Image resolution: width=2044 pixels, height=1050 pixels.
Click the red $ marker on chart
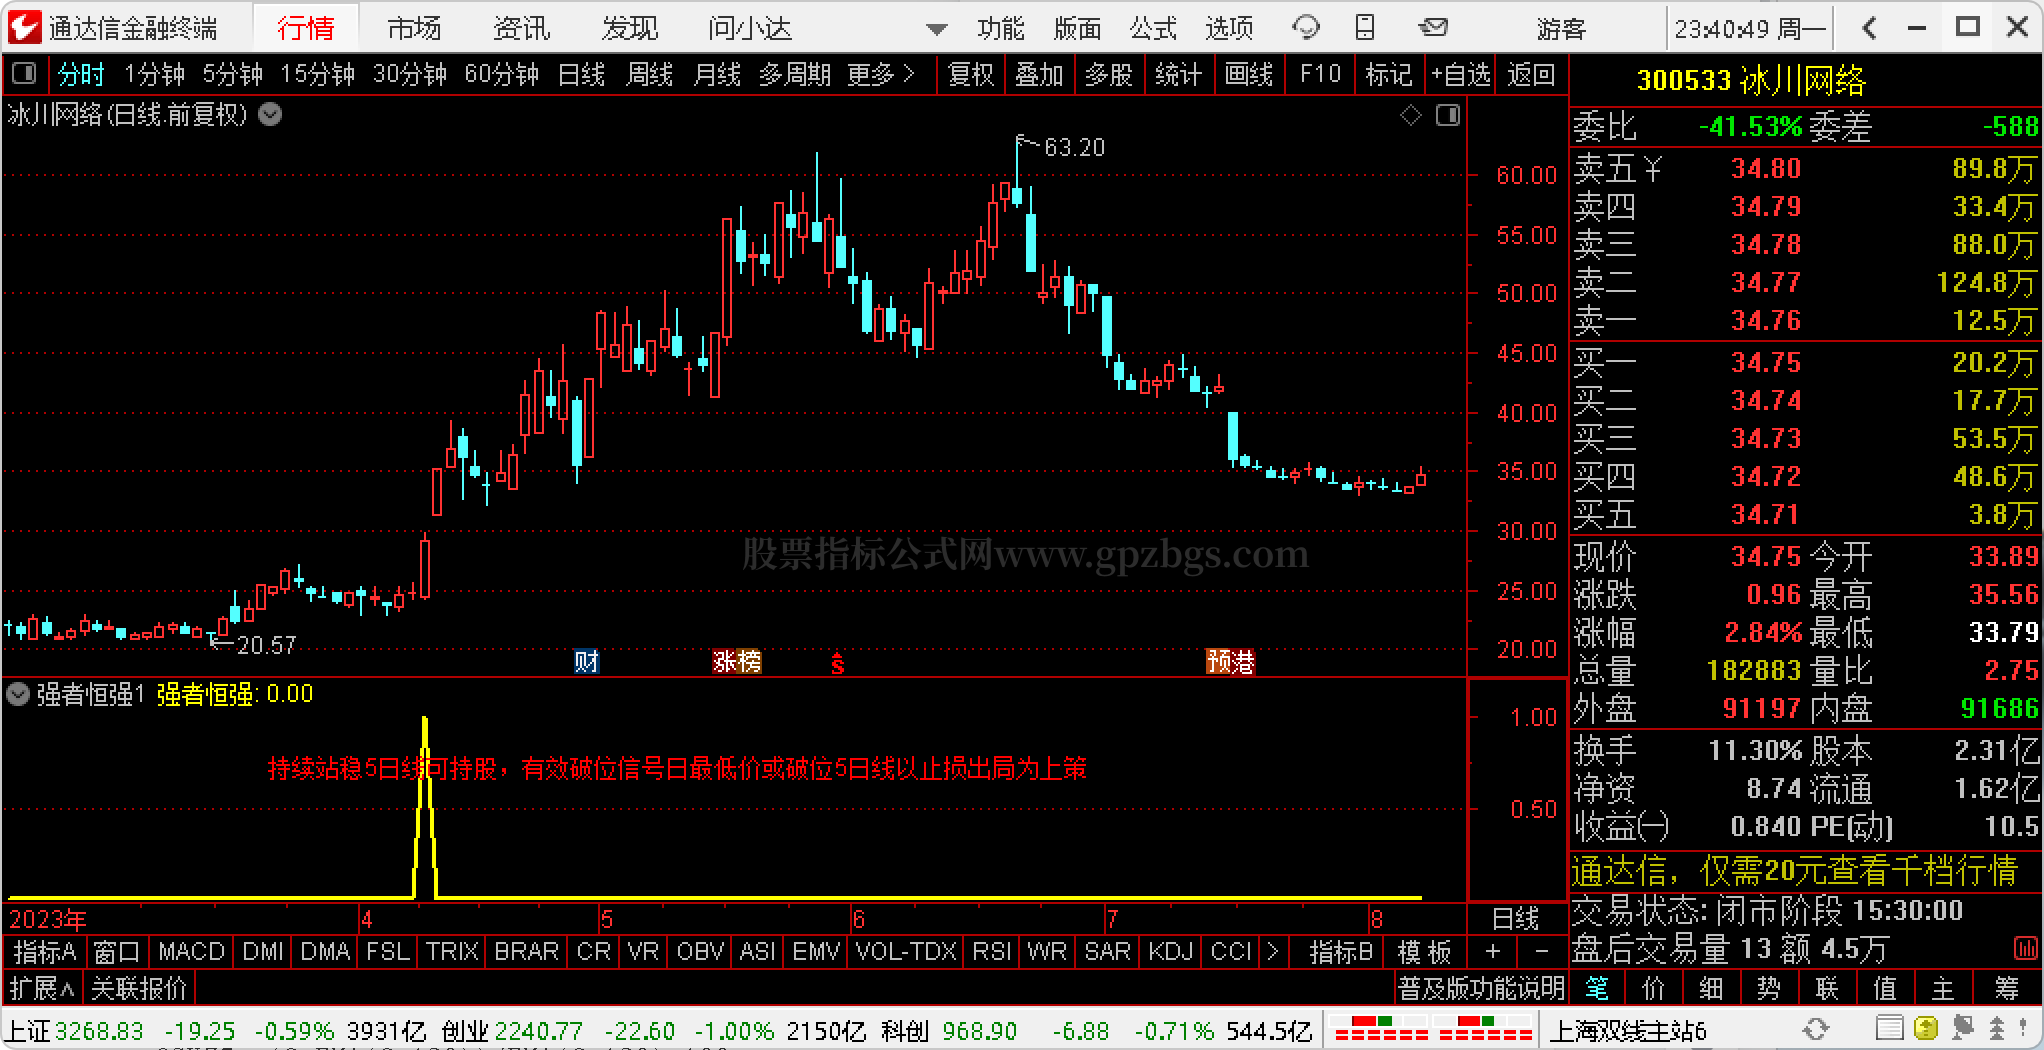pyautogui.click(x=838, y=662)
